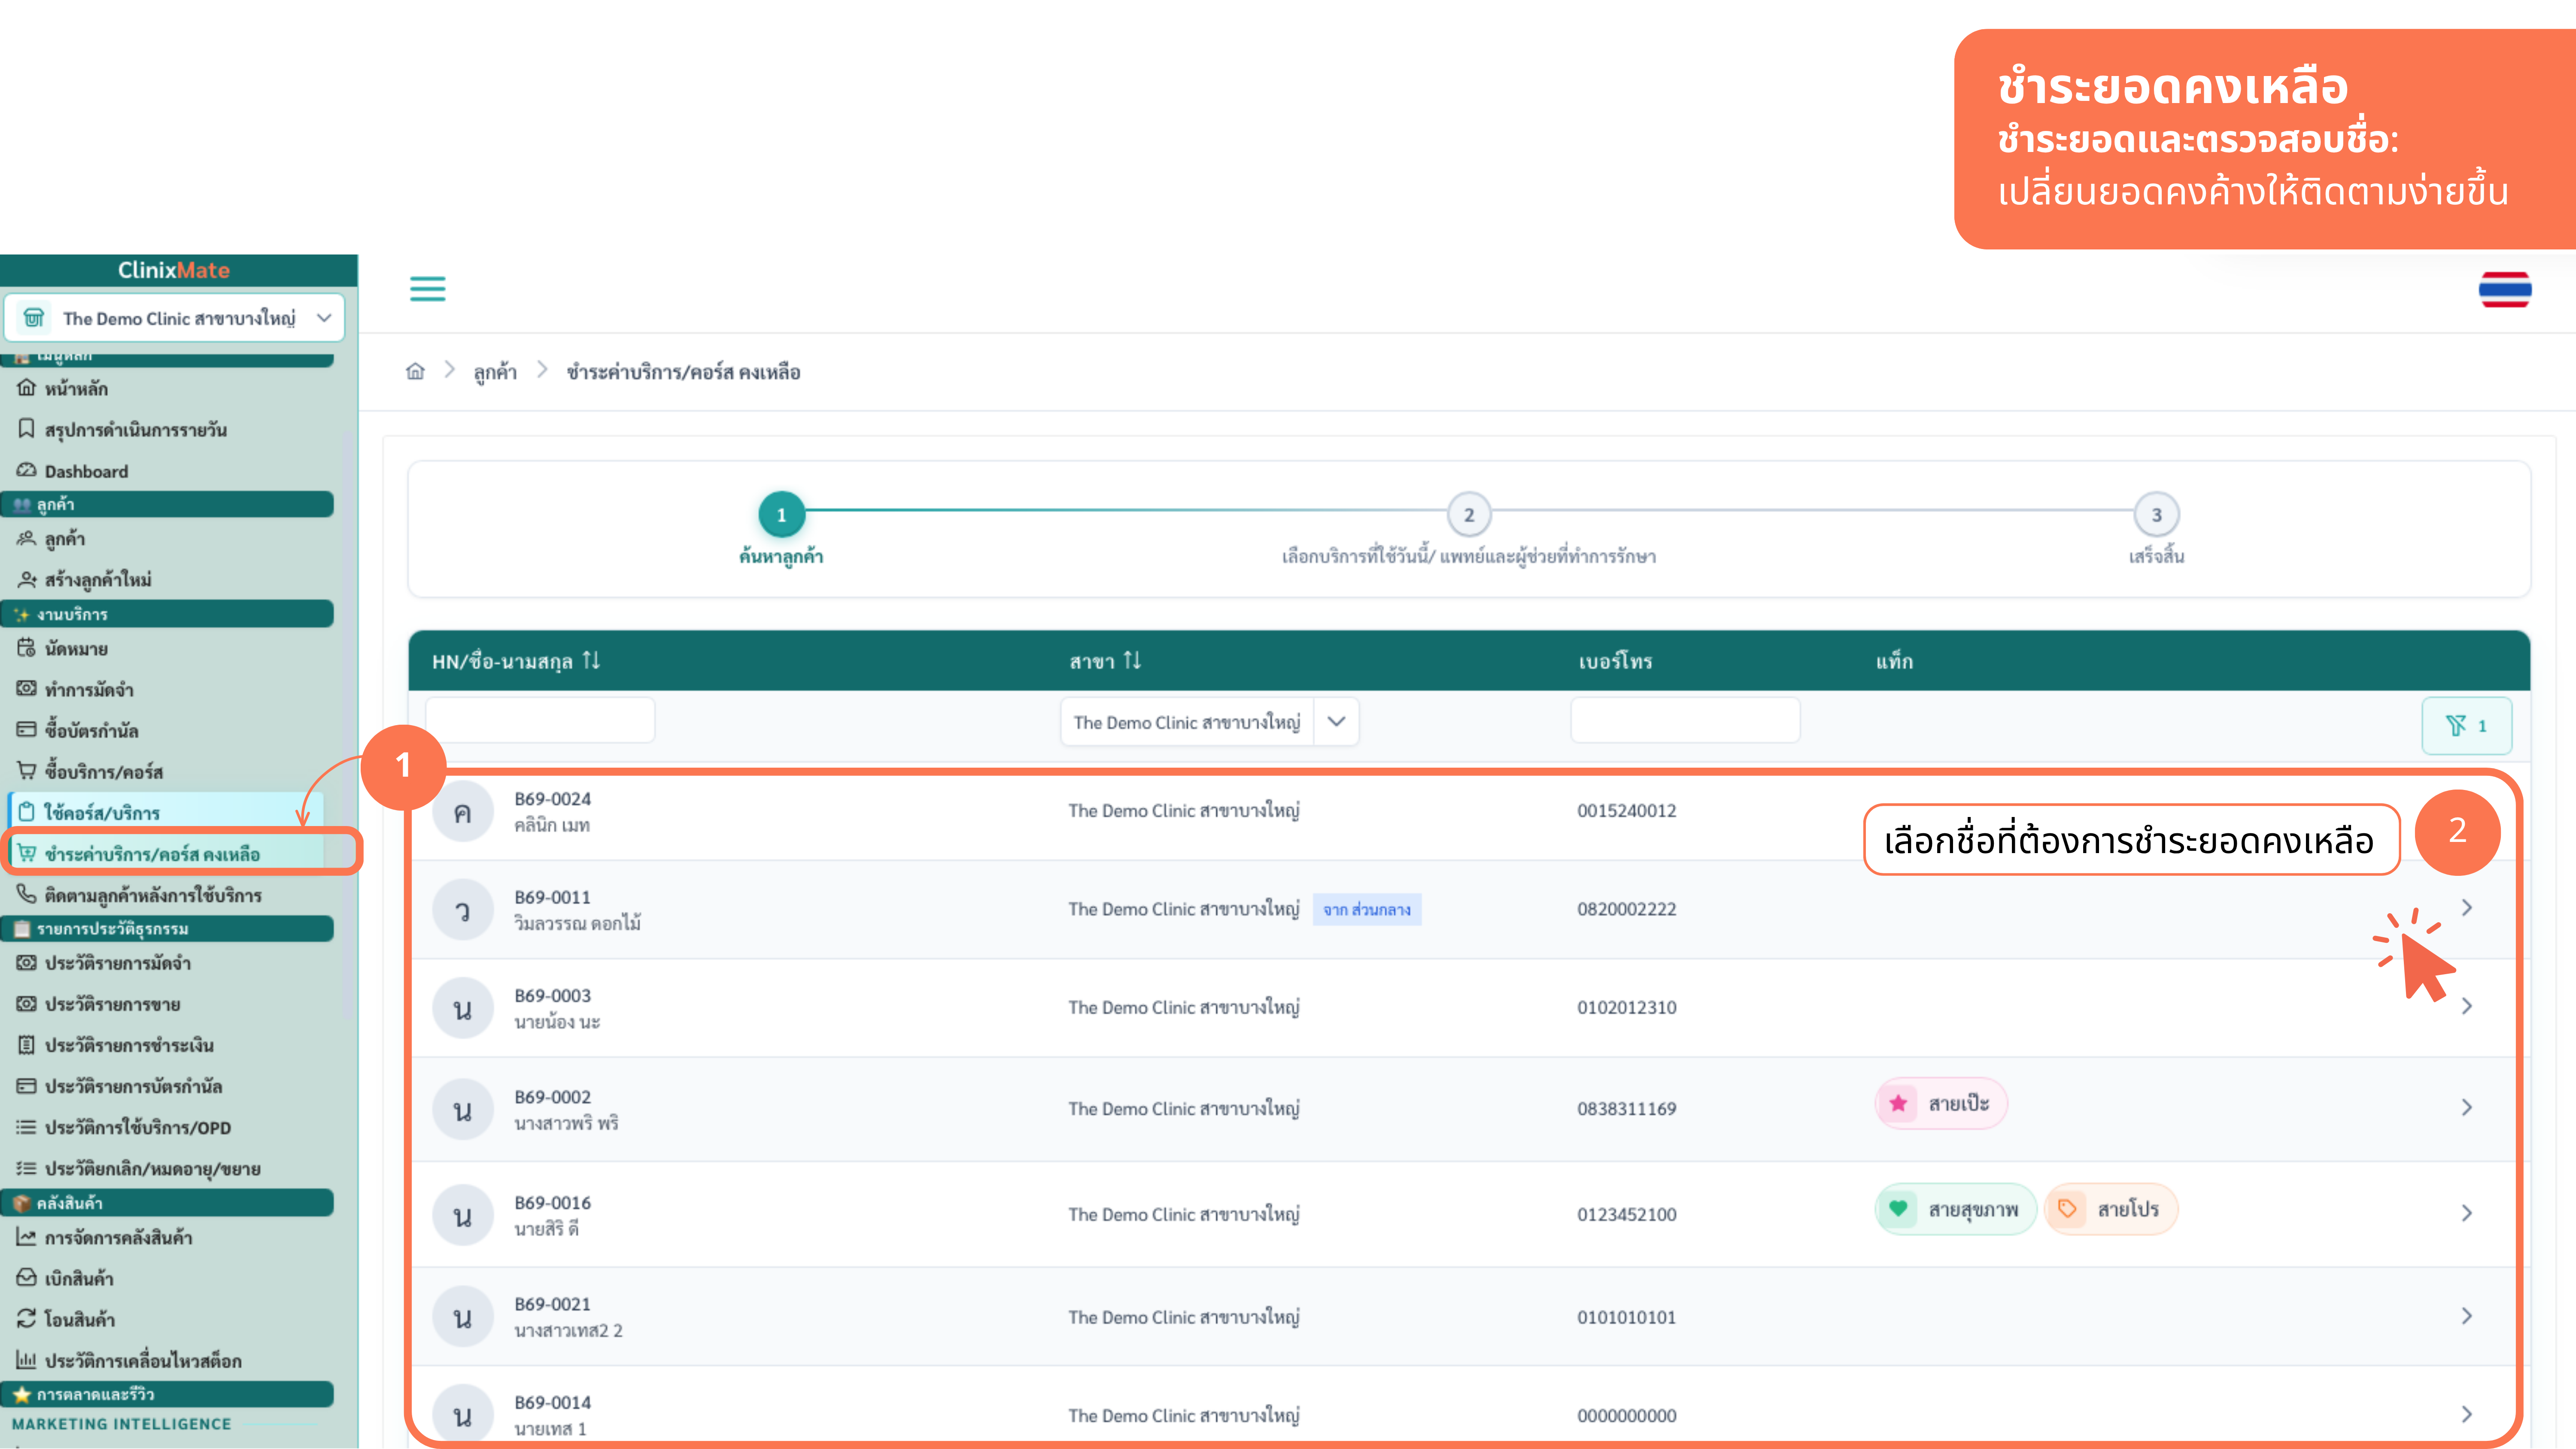Toggle the hamburger sidebar menu icon
This screenshot has height=1449, width=2576.
tap(427, 289)
